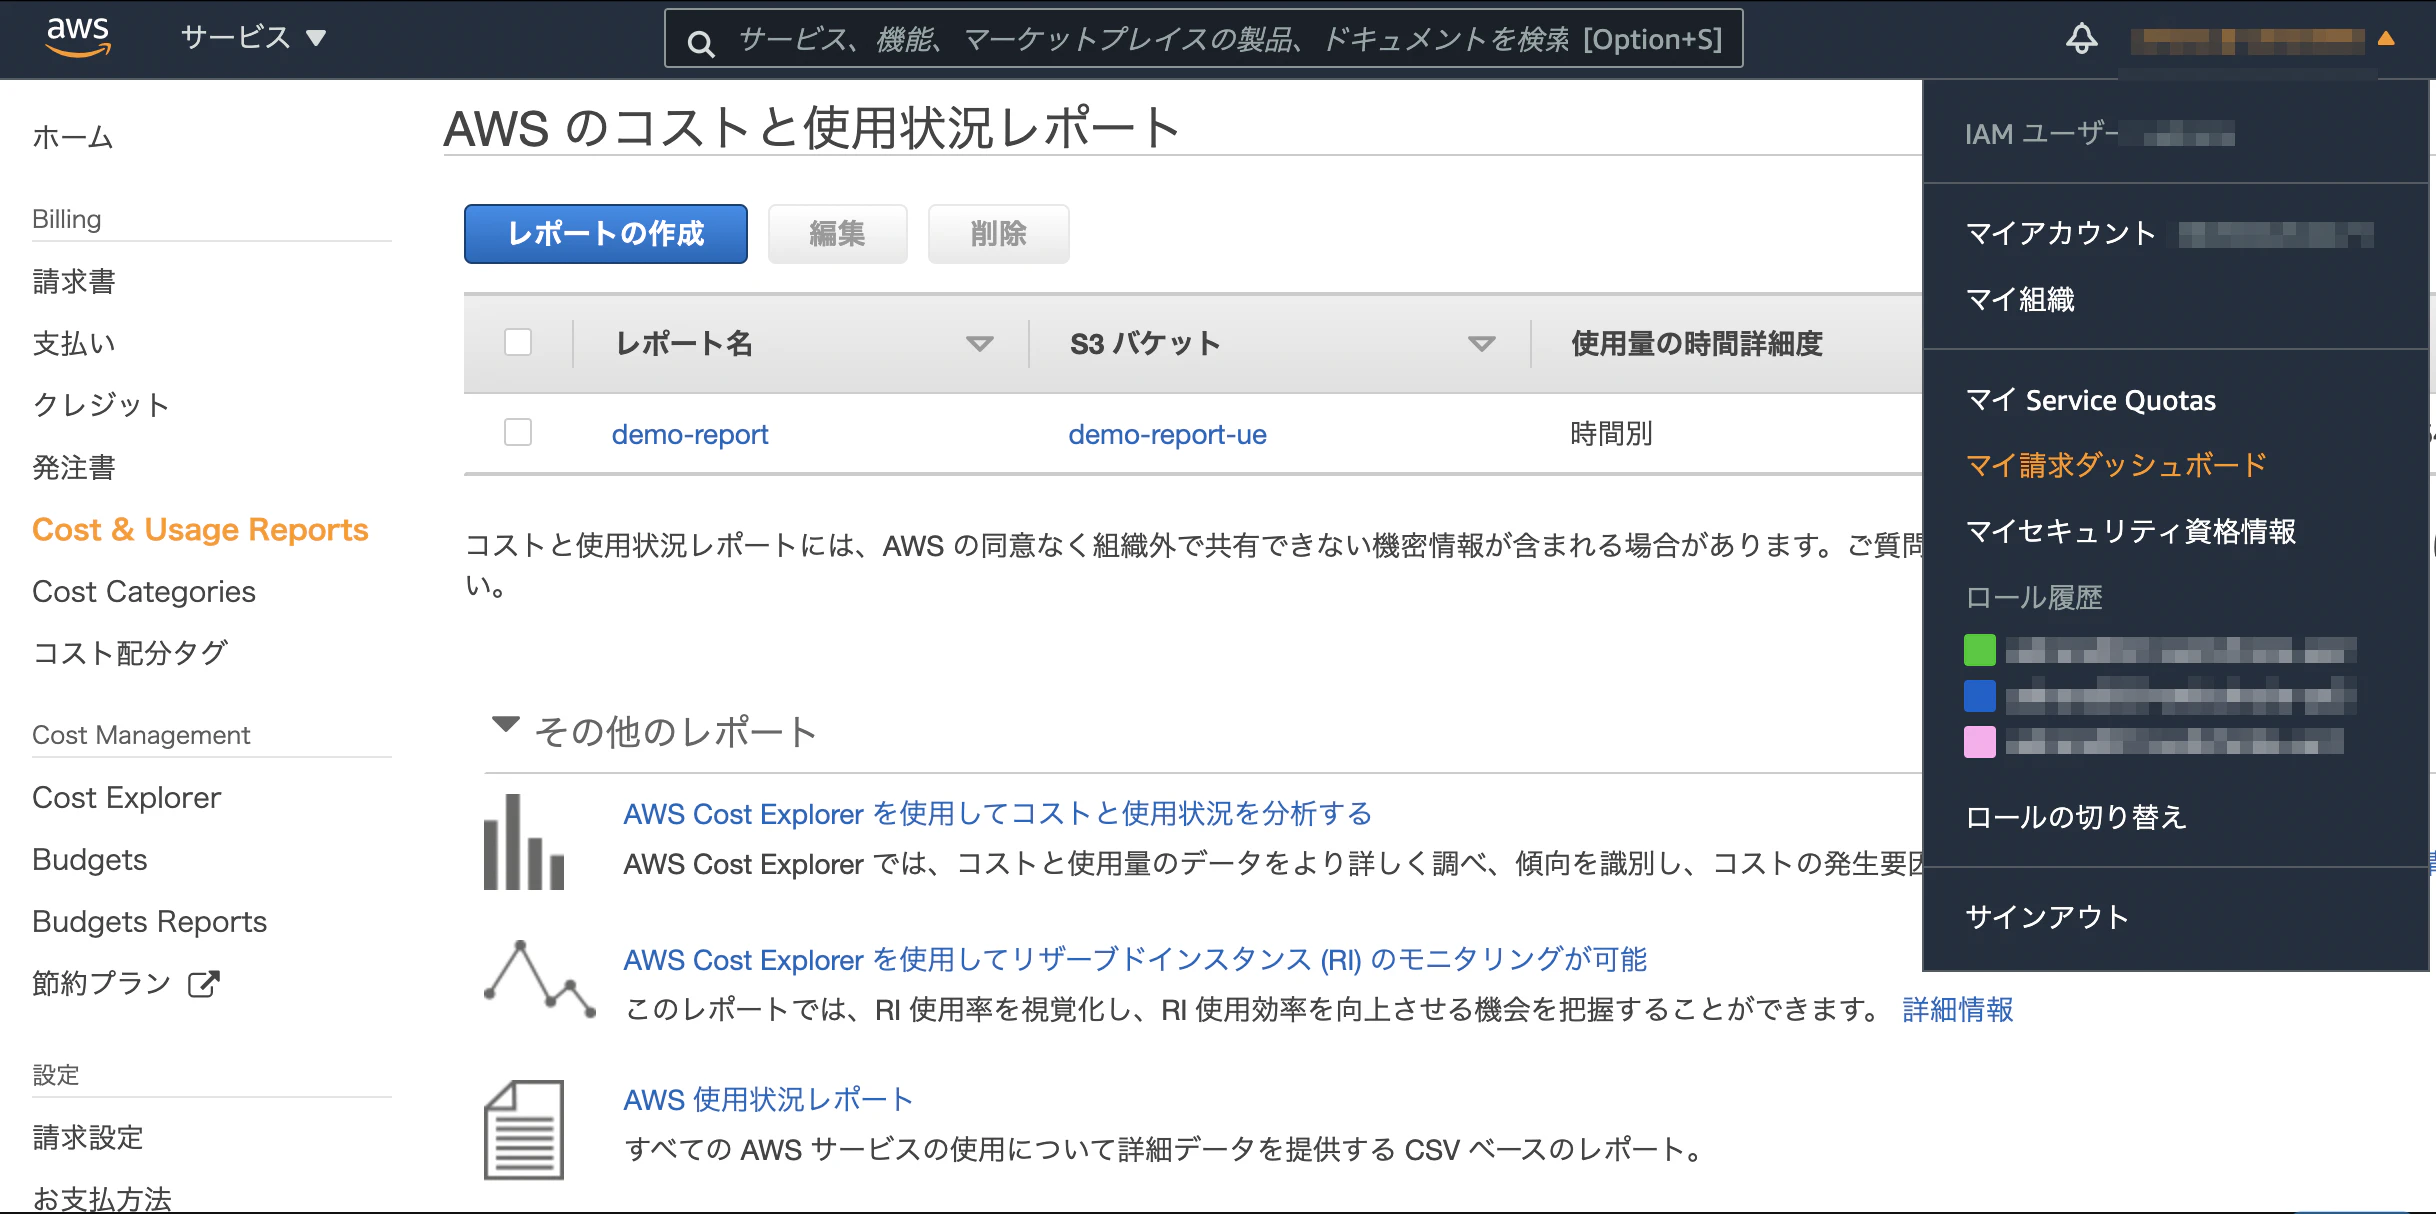The width and height of the screenshot is (2436, 1214).
Task: Open Budgets in sidebar
Action: (90, 860)
